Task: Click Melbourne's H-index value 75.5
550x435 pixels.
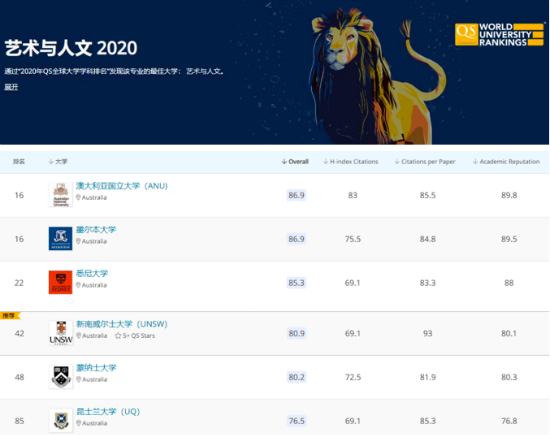Action: (x=353, y=239)
